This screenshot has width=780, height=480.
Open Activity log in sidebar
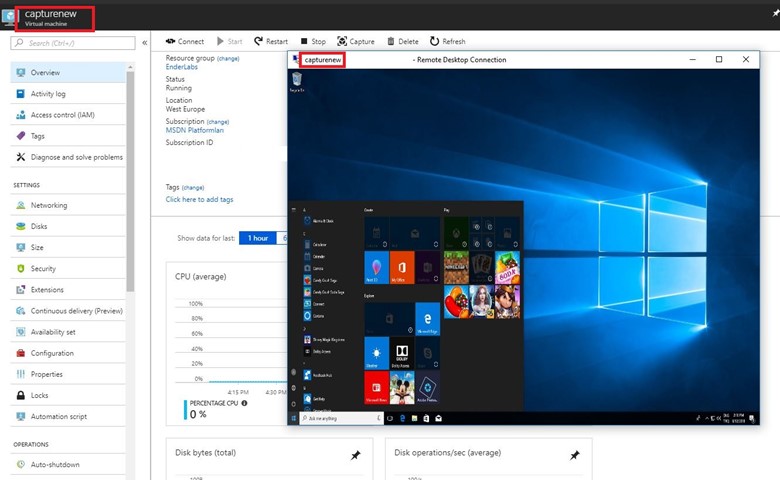(47, 94)
